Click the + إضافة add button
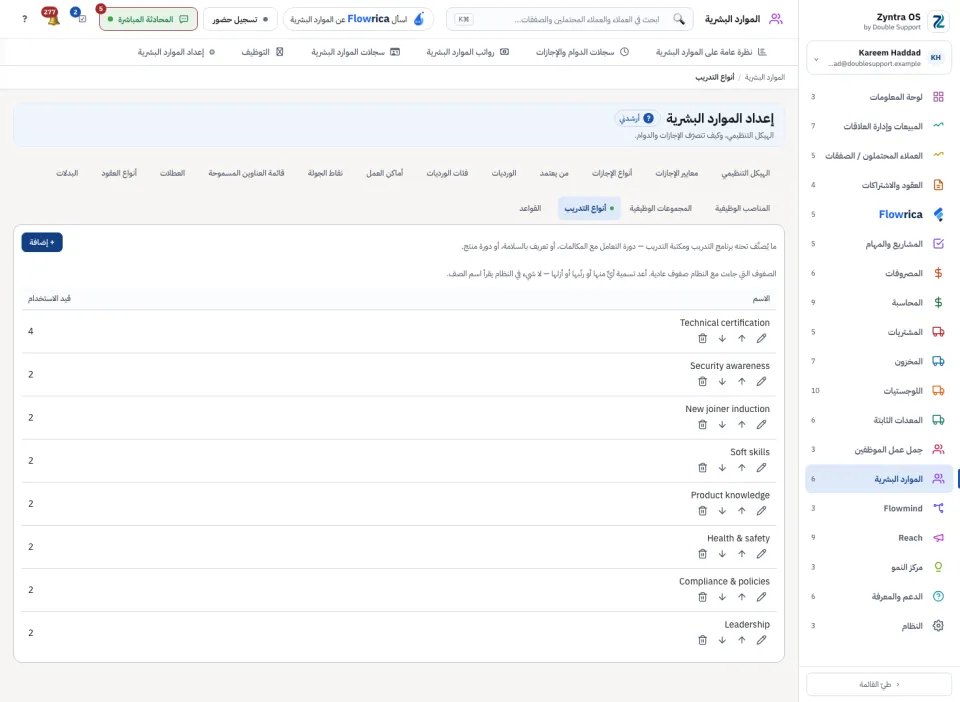The height and width of the screenshot is (702, 960). [x=42, y=242]
